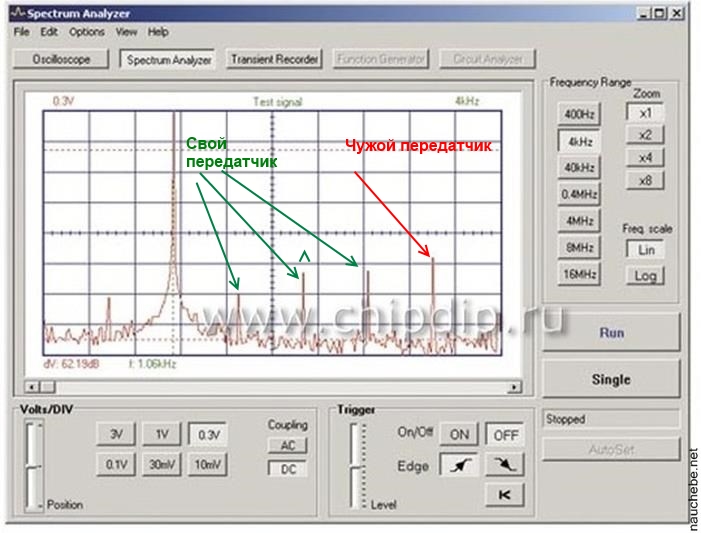Set frequency range to 16MHz
Screen dimensions: 701x533
point(579,274)
